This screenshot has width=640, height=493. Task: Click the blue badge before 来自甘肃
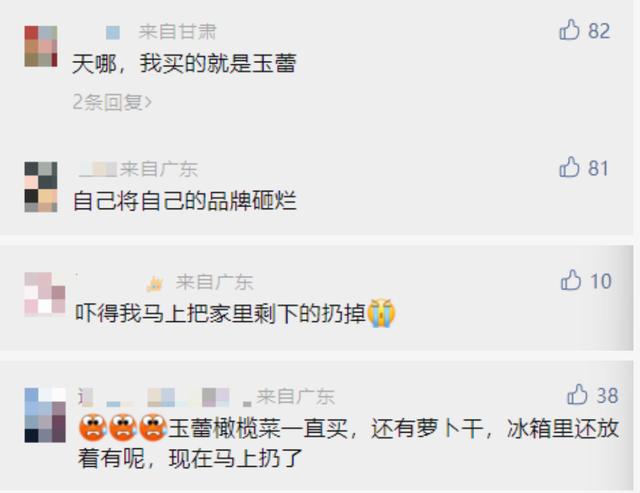[113, 33]
